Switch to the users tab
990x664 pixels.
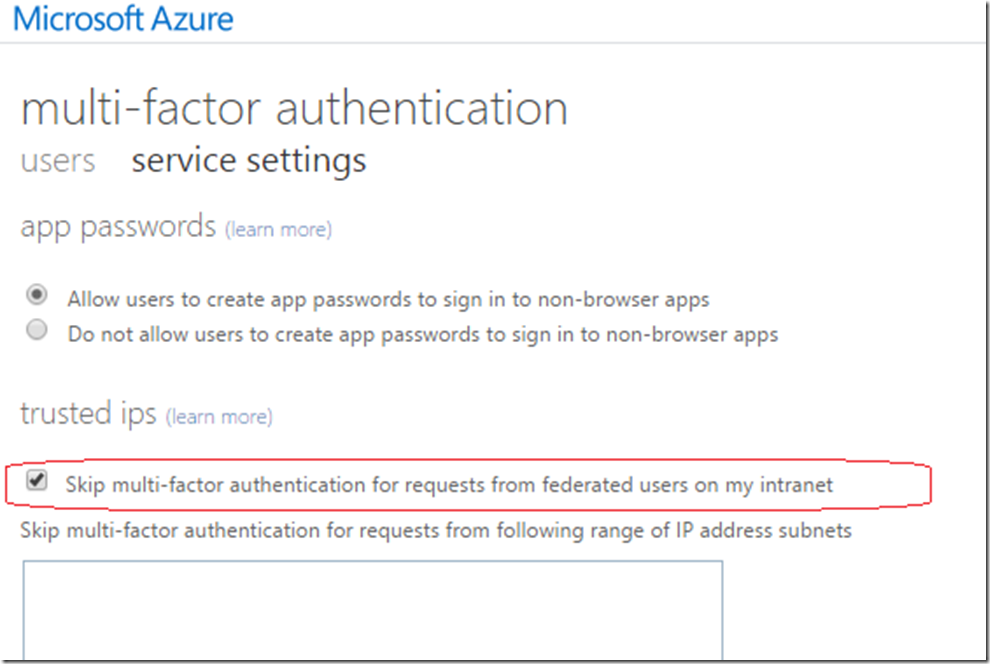click(x=58, y=161)
